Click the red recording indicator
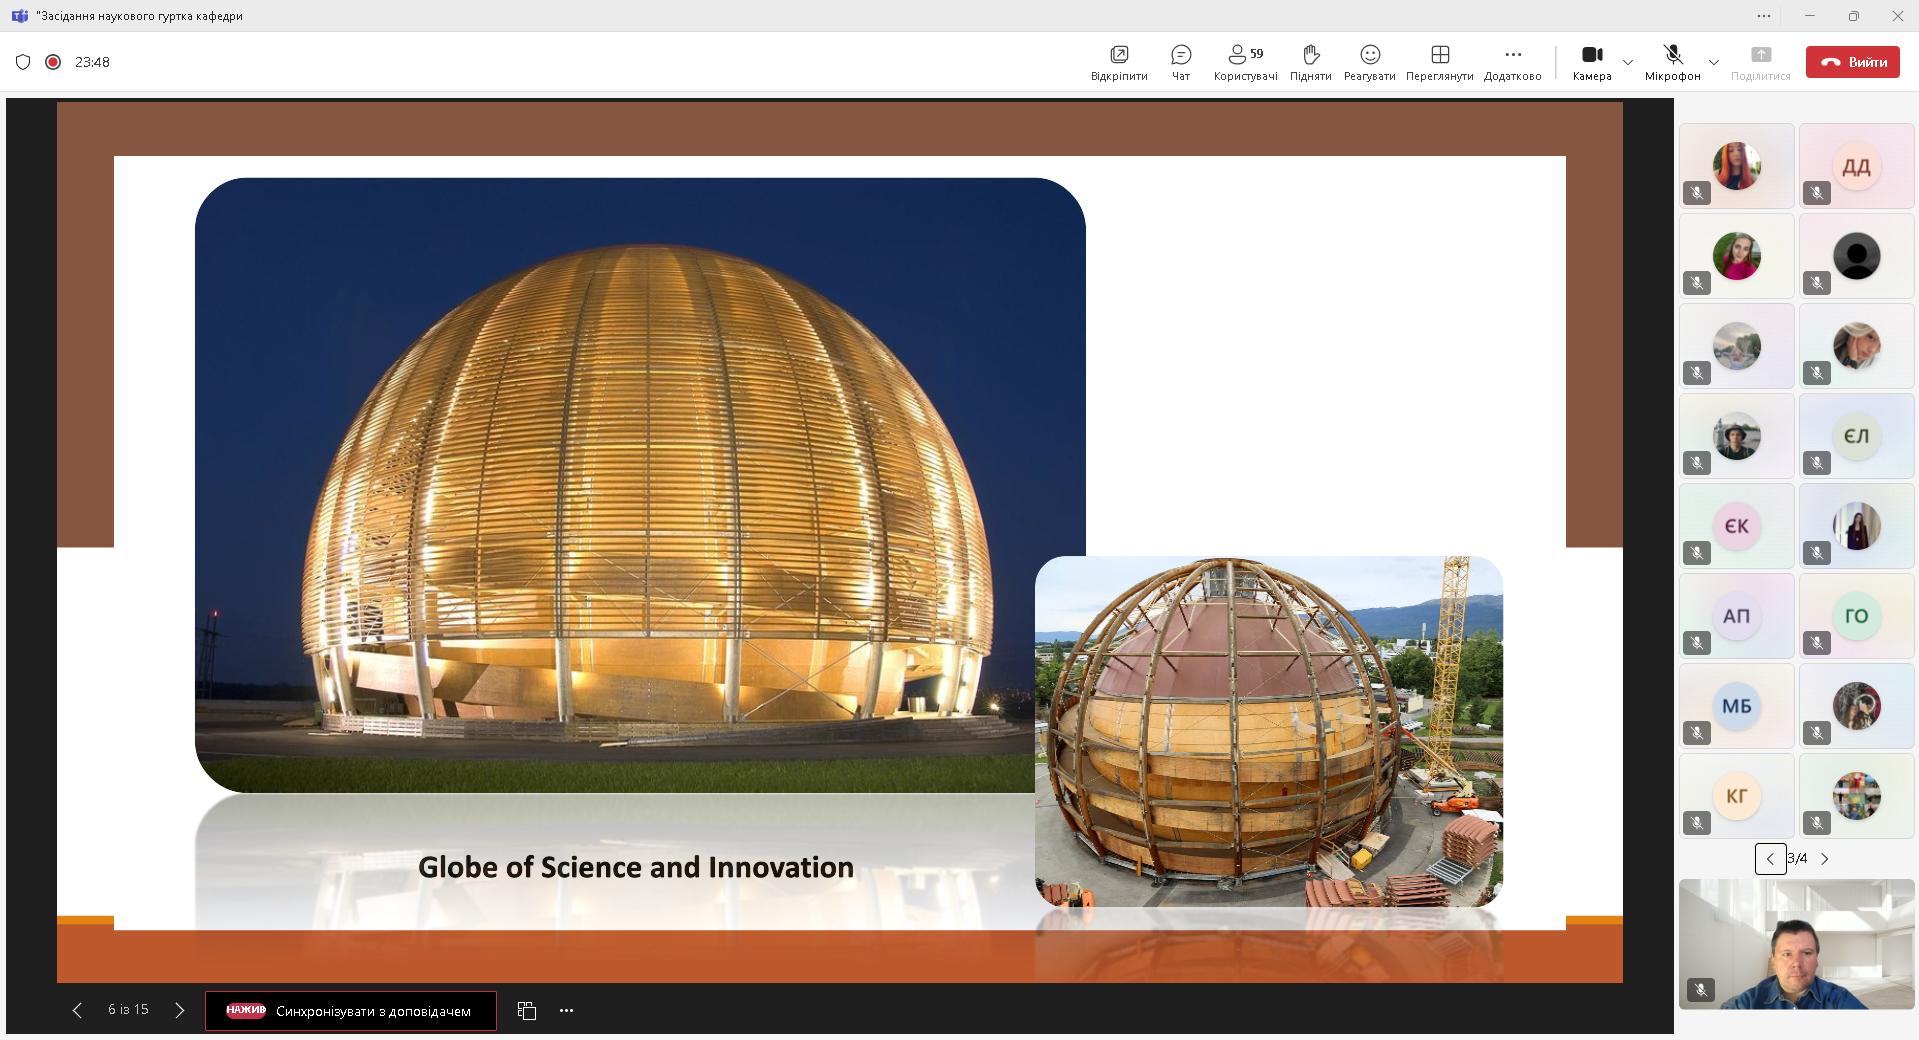1919x1040 pixels. (53, 62)
